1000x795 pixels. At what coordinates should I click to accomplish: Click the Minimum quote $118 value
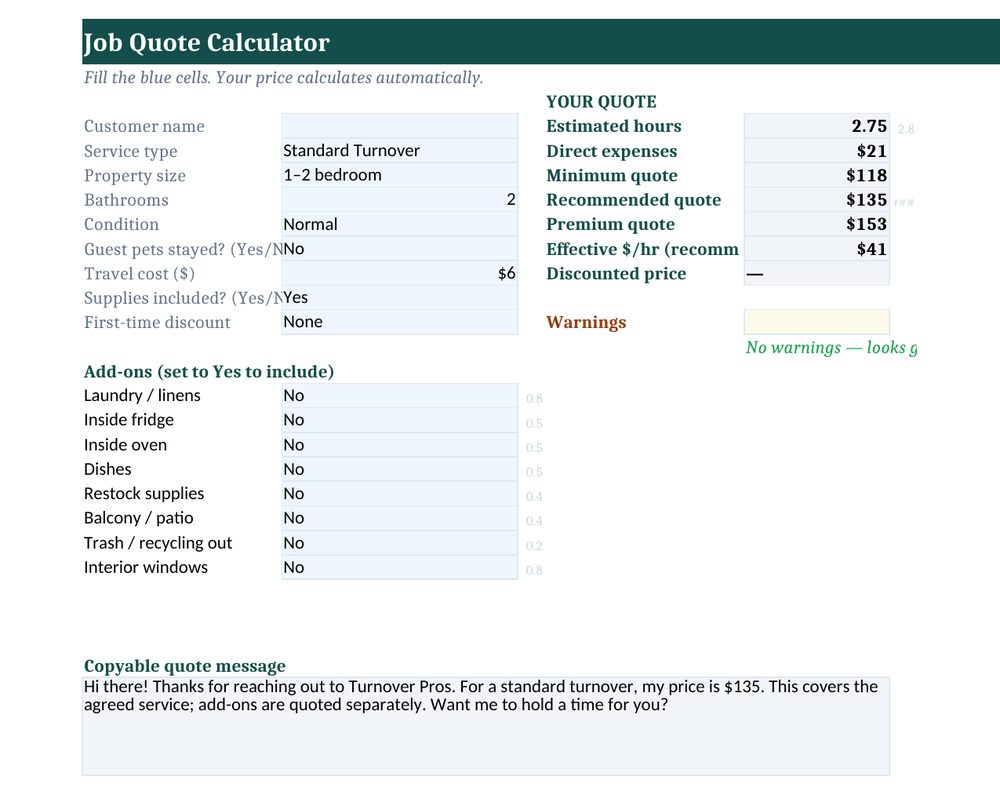[x=816, y=175]
